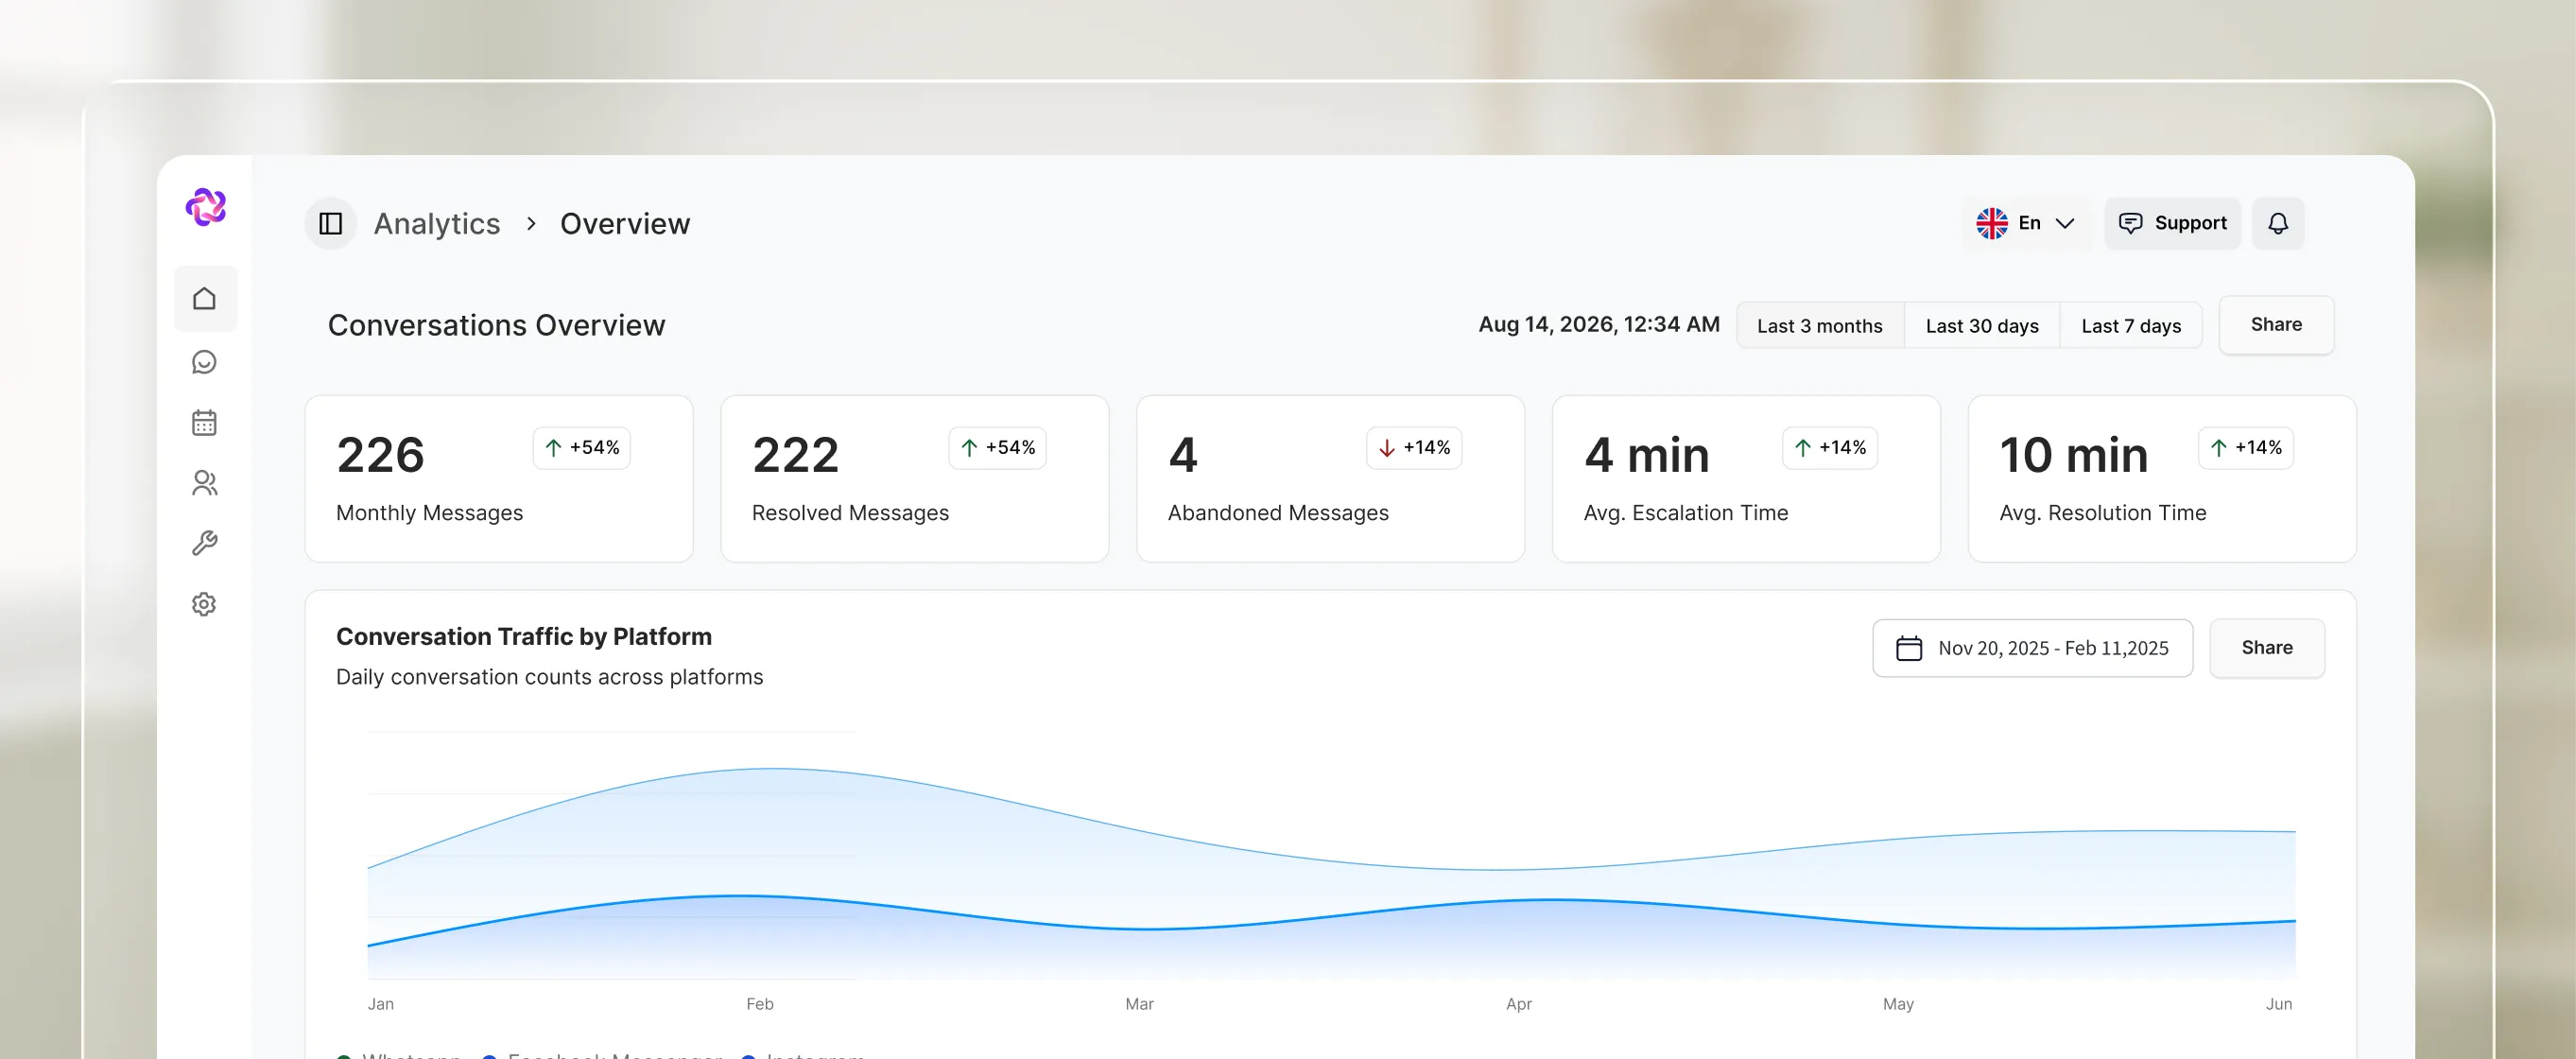
Task: Click the up arrow on Avg. Resolution Time badge
Action: click(x=2218, y=448)
